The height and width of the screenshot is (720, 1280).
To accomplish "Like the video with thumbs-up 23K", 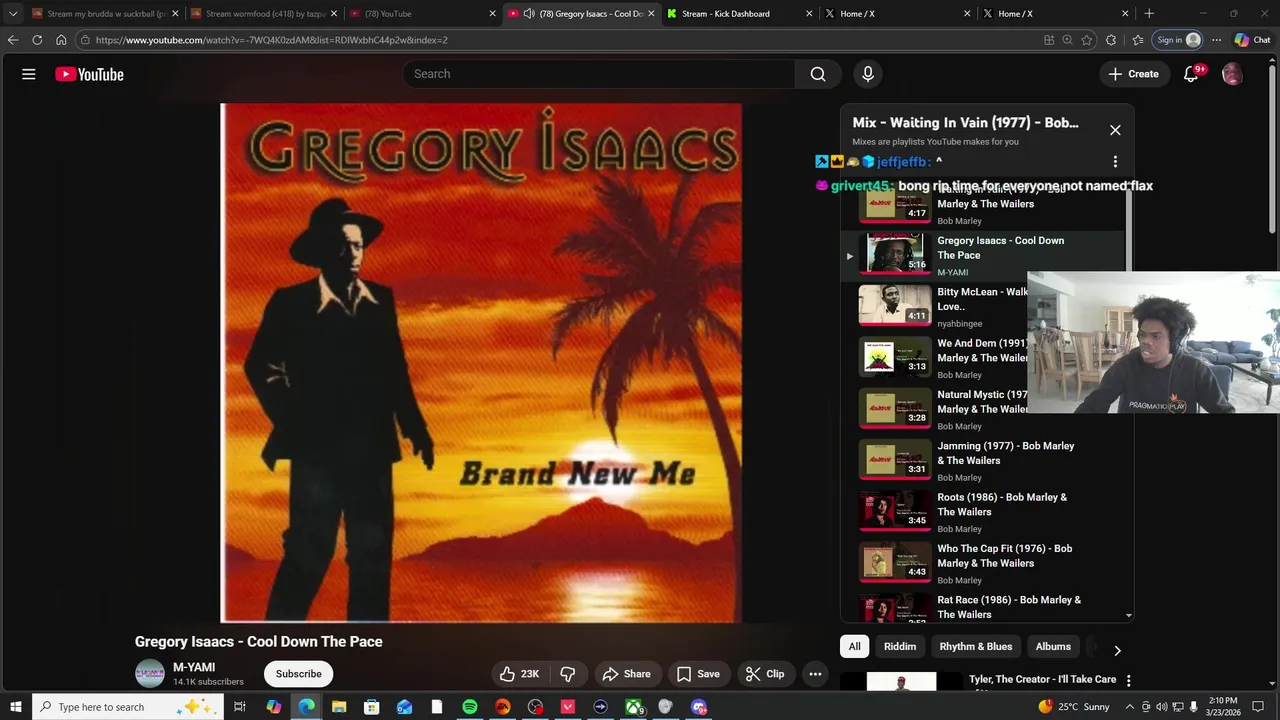I will (520, 674).
